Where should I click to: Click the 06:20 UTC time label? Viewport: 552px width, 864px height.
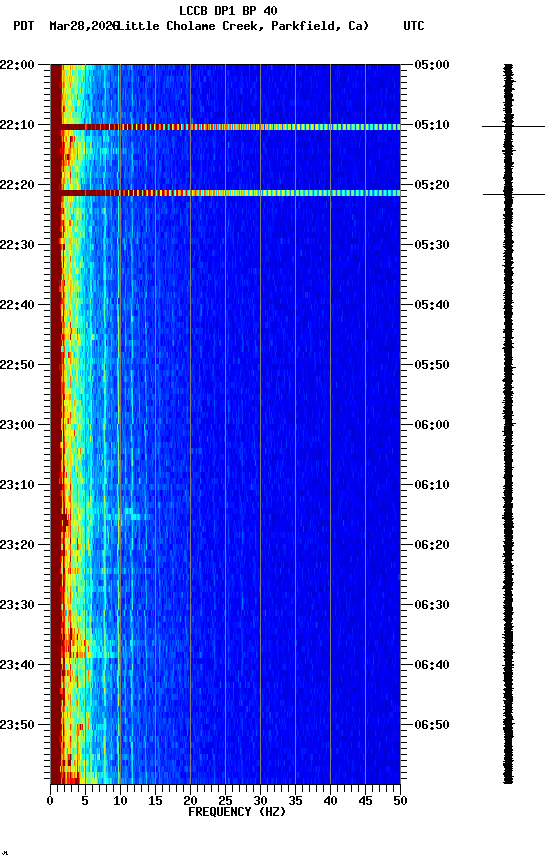432,545
